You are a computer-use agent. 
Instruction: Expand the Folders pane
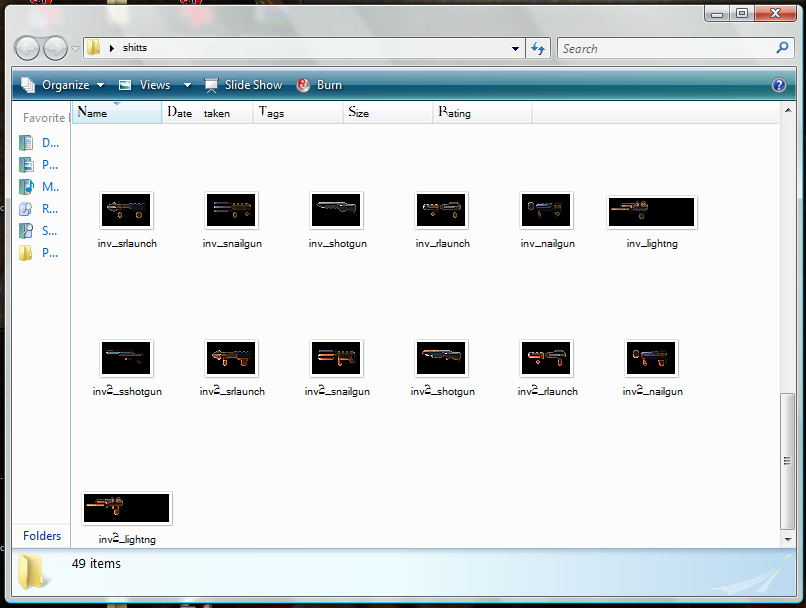coord(42,536)
